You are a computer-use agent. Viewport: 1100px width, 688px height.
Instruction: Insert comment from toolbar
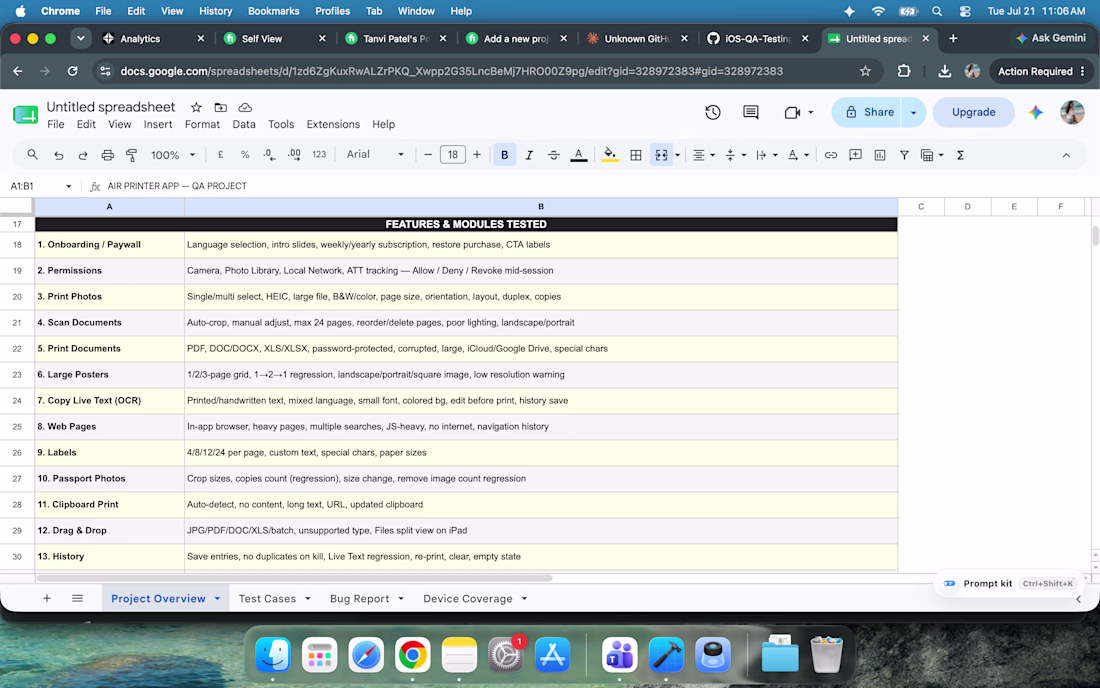click(855, 155)
